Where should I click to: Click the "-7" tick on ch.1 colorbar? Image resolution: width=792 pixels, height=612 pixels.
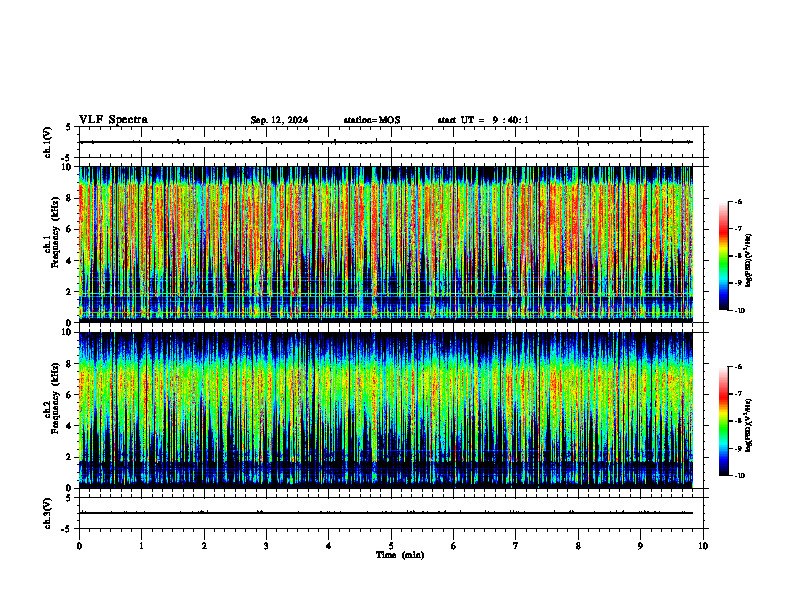(x=738, y=228)
